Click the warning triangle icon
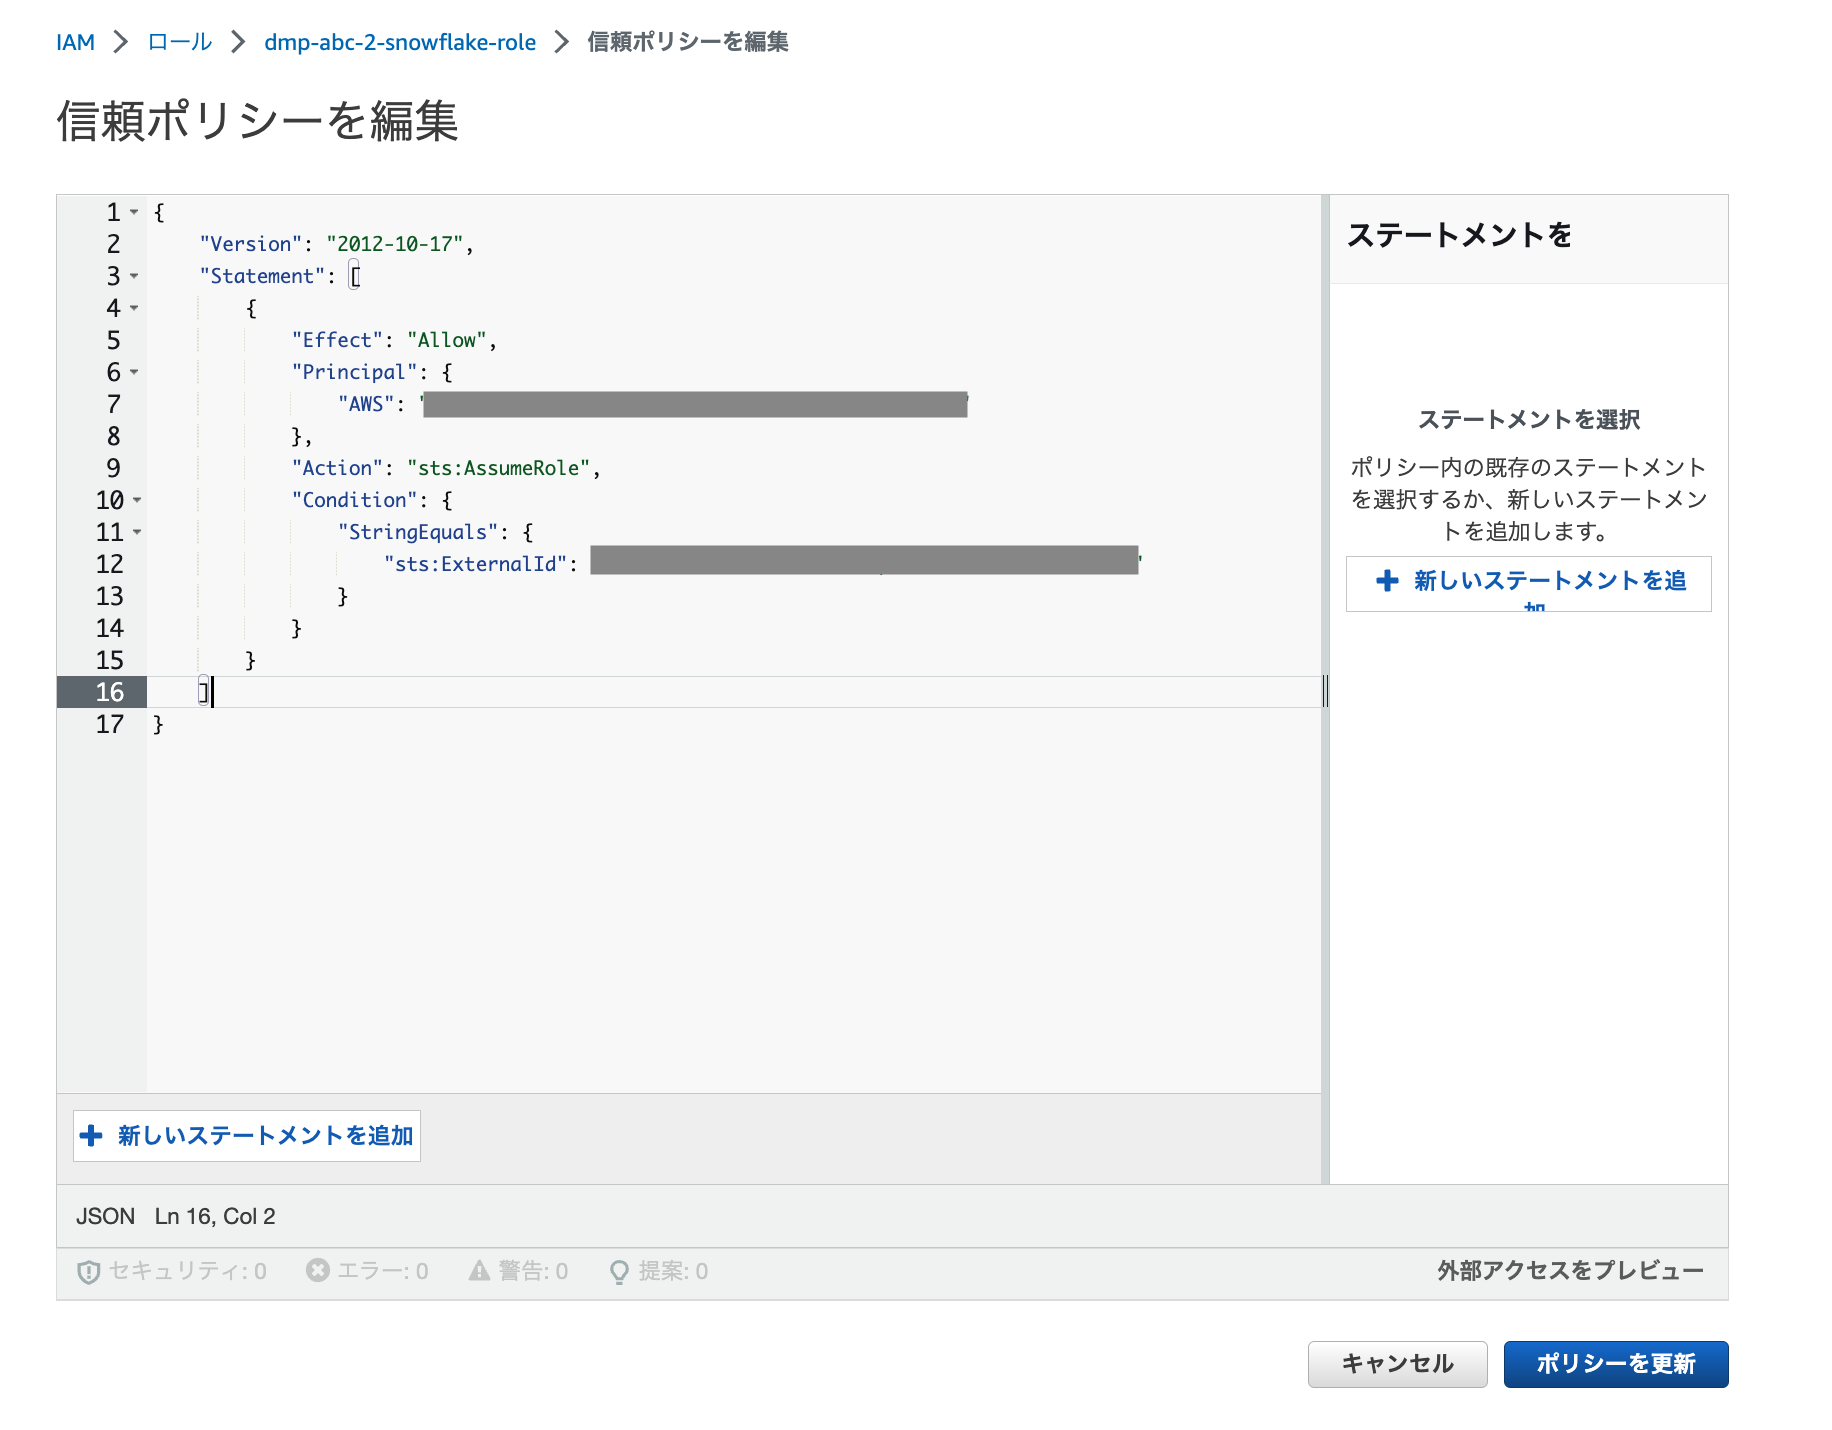Viewport: 1832px width, 1430px height. click(480, 1270)
